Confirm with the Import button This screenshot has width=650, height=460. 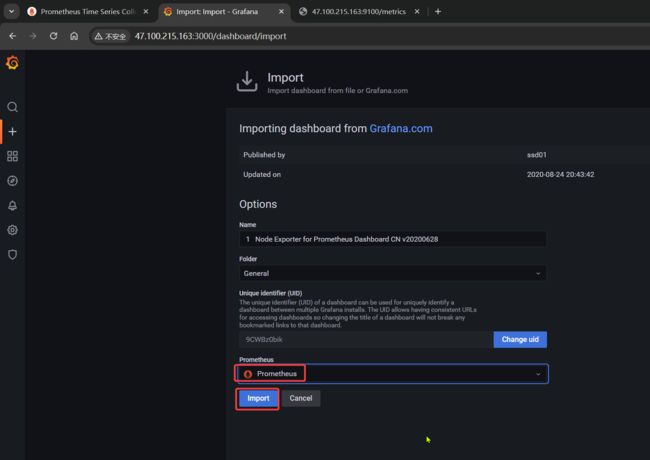[x=258, y=398]
